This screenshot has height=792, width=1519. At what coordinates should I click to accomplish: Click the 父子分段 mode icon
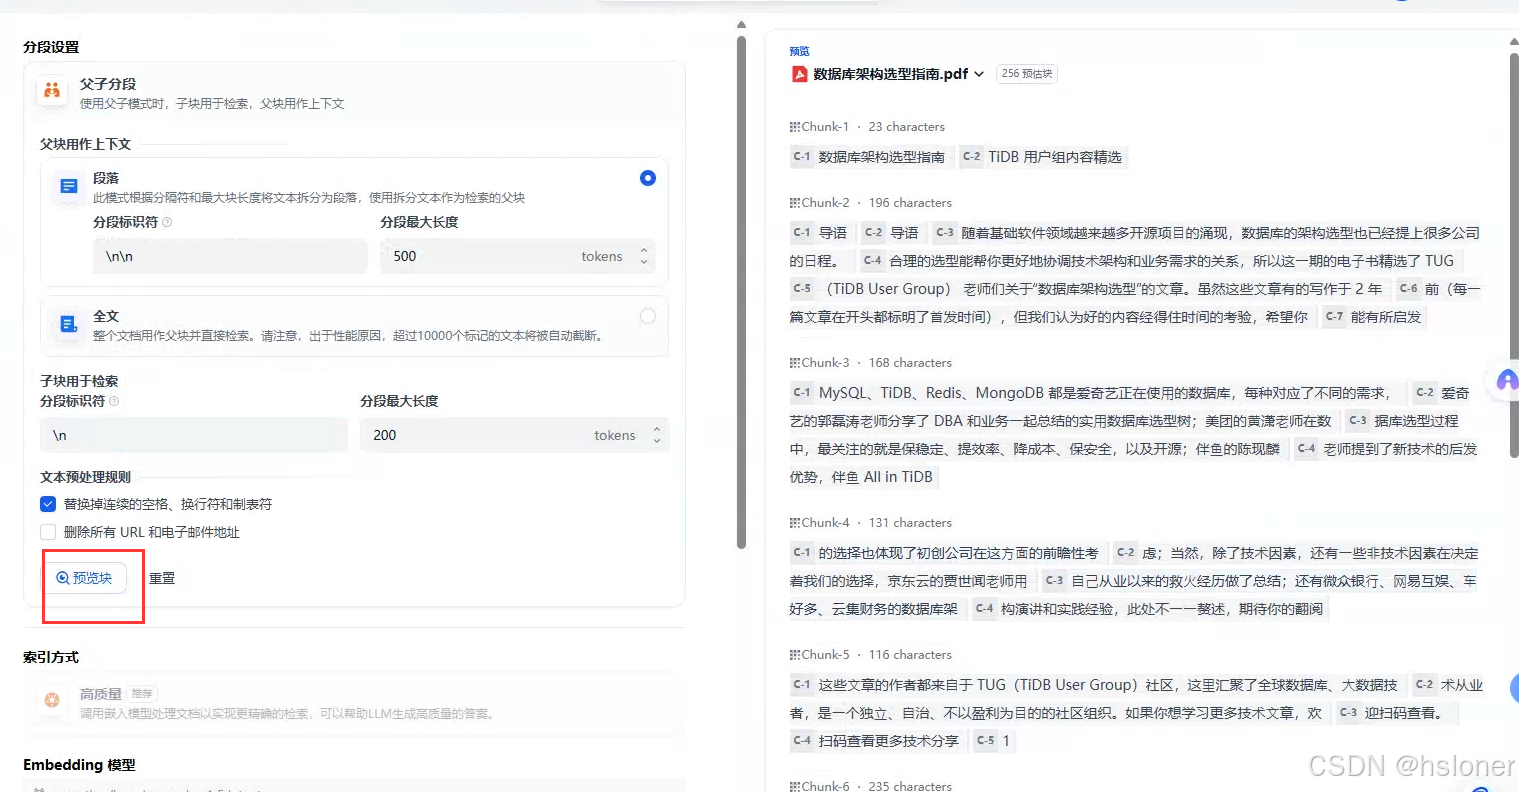tap(52, 91)
